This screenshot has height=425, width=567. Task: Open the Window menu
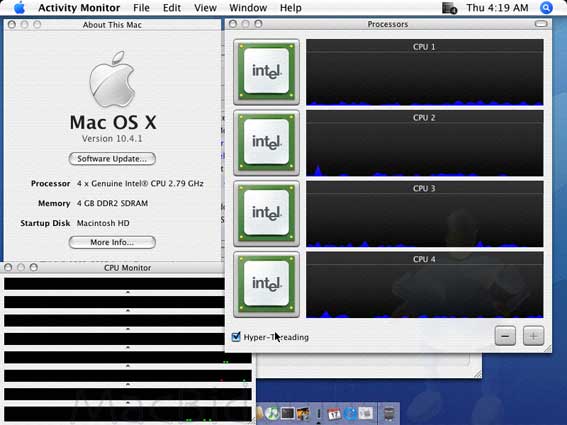coord(248,8)
